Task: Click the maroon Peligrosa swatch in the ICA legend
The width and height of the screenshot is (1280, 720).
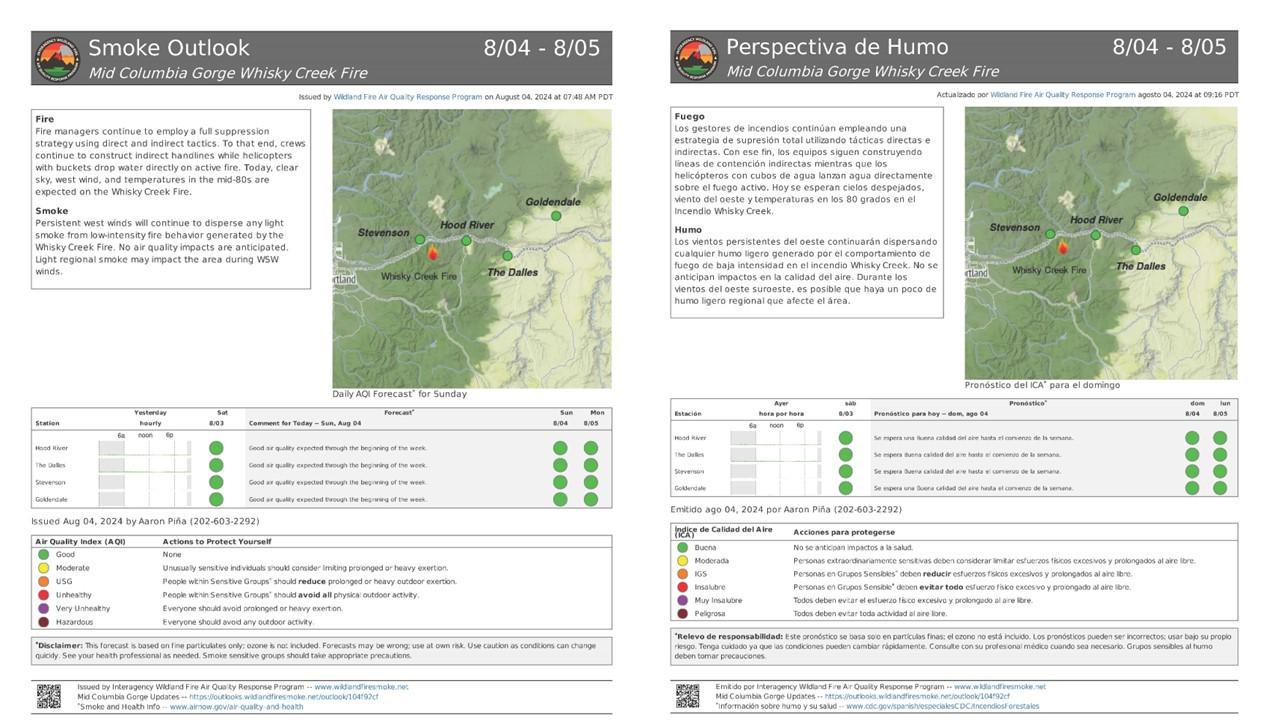Action: [x=682, y=613]
